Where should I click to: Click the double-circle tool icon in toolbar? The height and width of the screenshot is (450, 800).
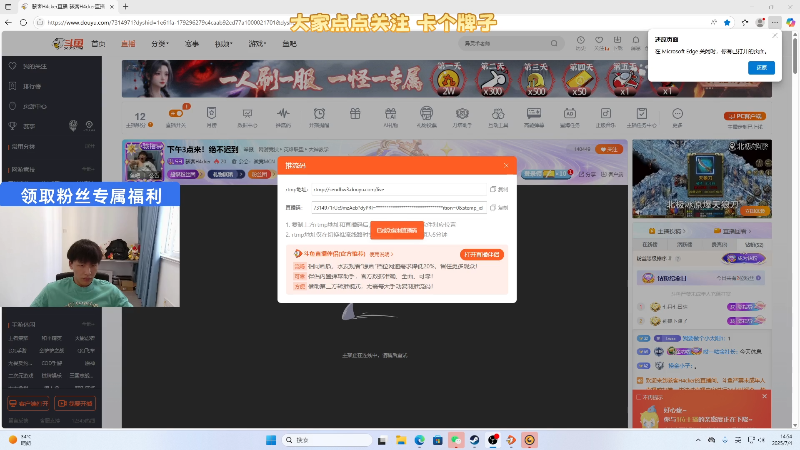(x=498, y=113)
